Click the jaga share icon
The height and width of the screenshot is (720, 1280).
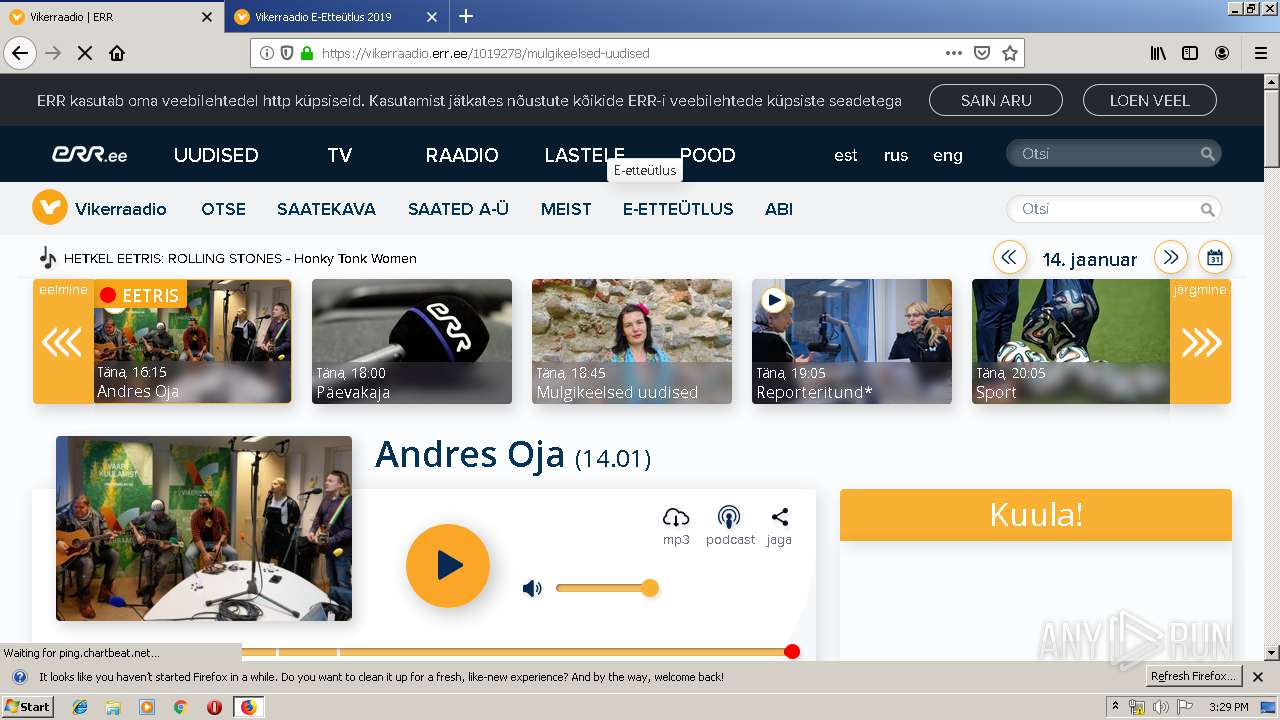click(x=779, y=517)
